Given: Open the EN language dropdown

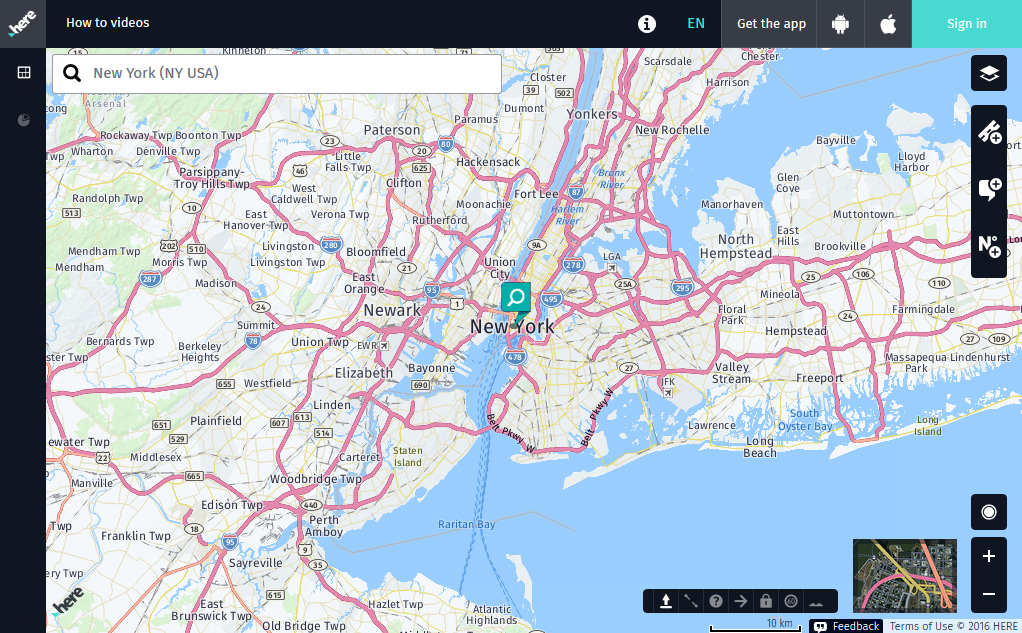Looking at the screenshot, I should tap(696, 23).
